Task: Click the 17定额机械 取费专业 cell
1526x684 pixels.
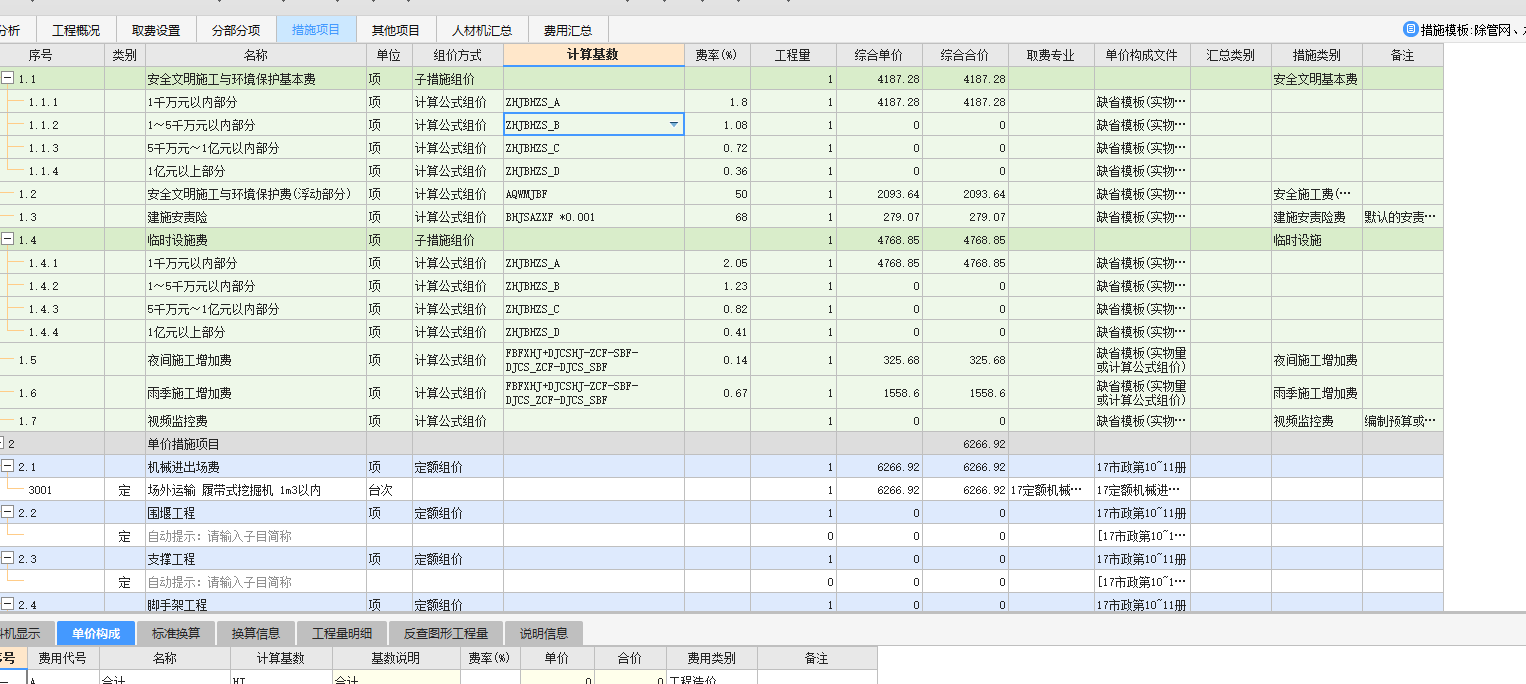Action: 1051,490
